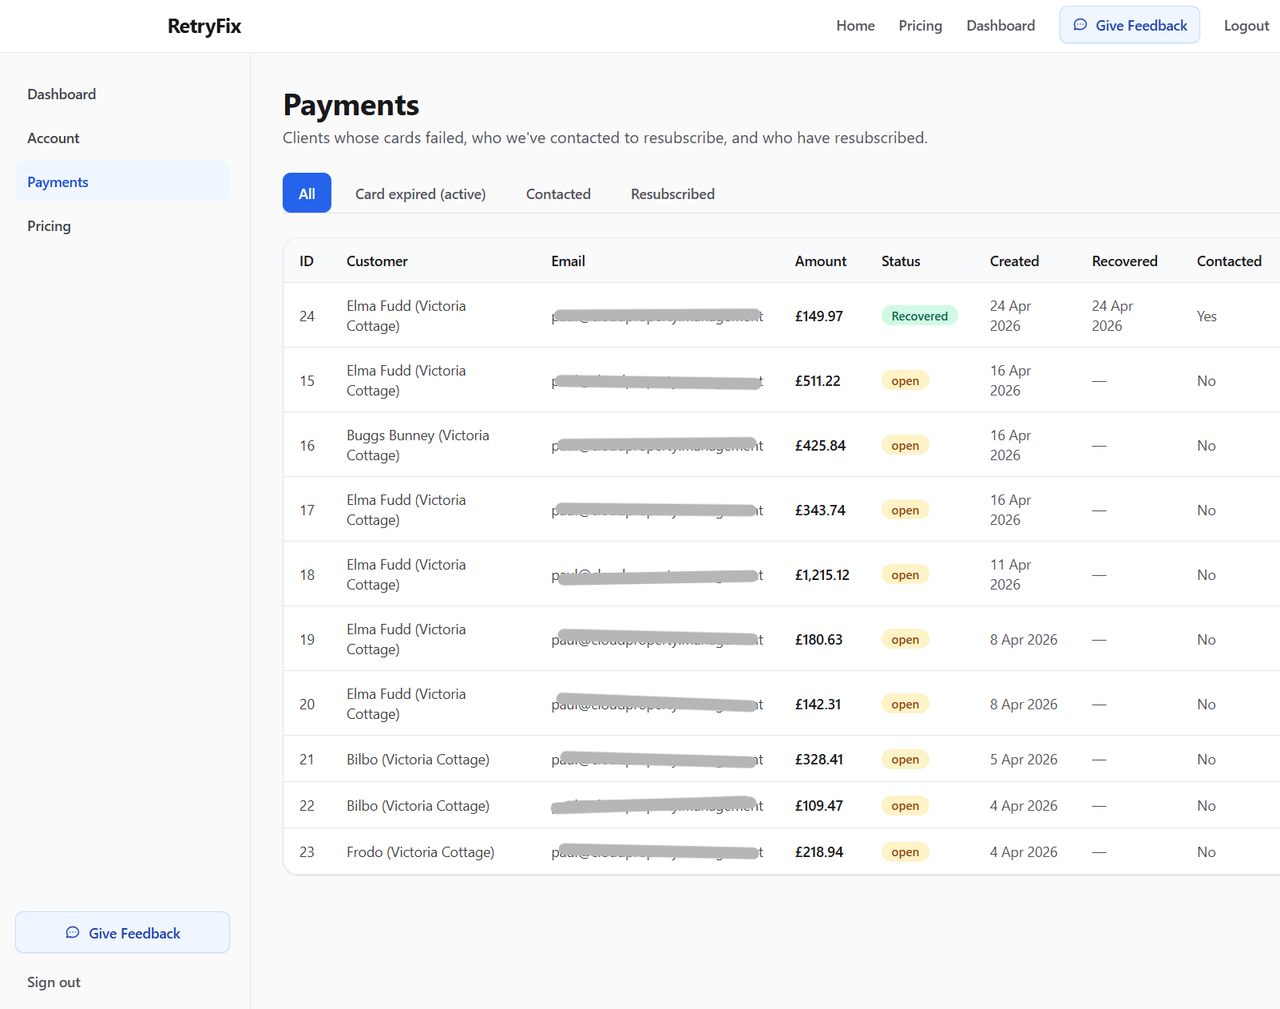Click Logout in the top bar
1280x1009 pixels.
coord(1246,26)
